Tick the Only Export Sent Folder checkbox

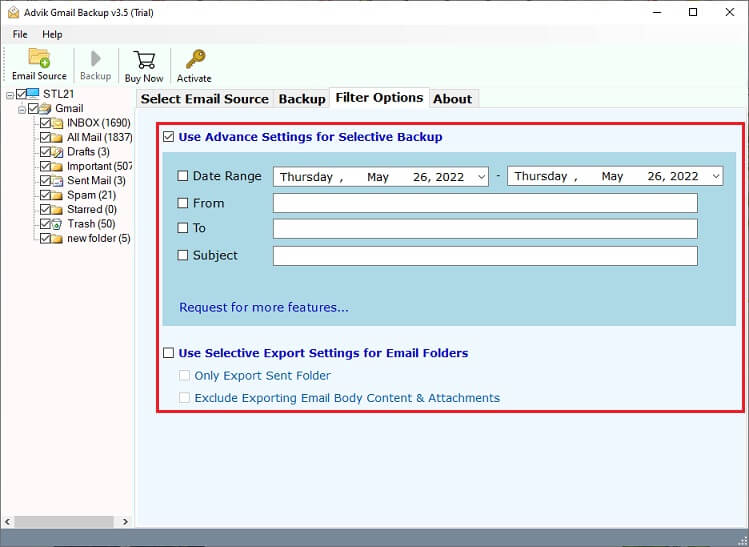point(184,375)
